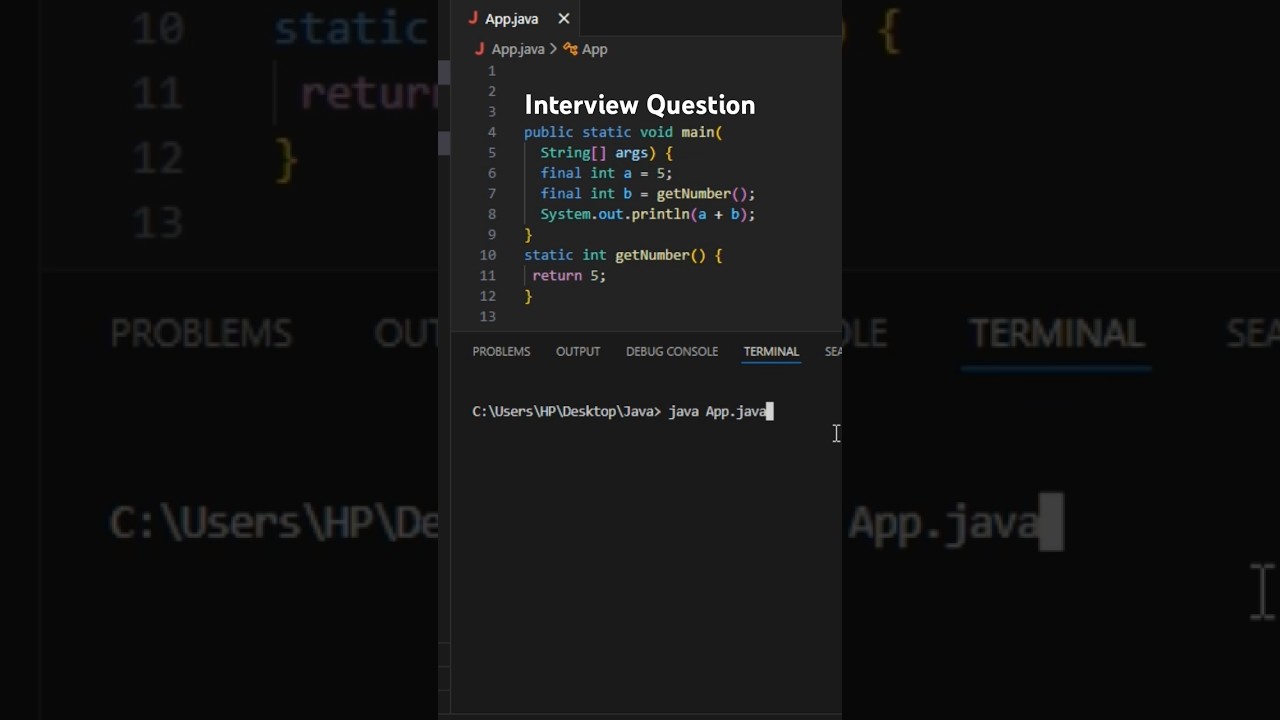Click the 'System.out.println(a + b);' line

[x=648, y=214]
